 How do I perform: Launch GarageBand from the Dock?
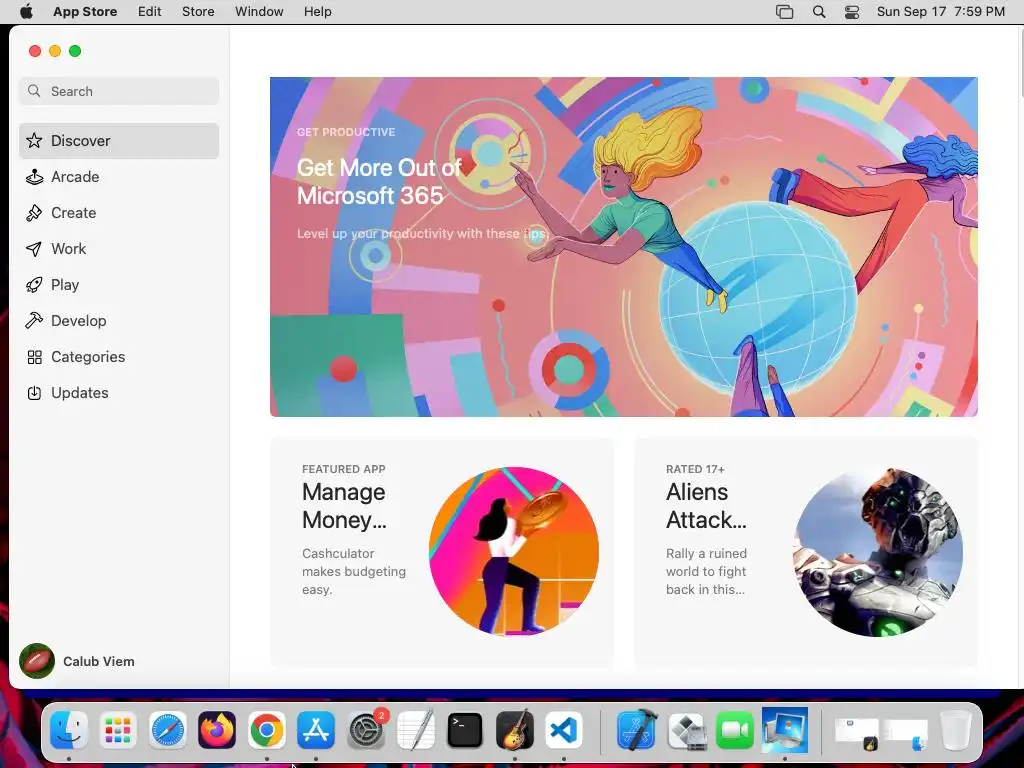coord(515,730)
